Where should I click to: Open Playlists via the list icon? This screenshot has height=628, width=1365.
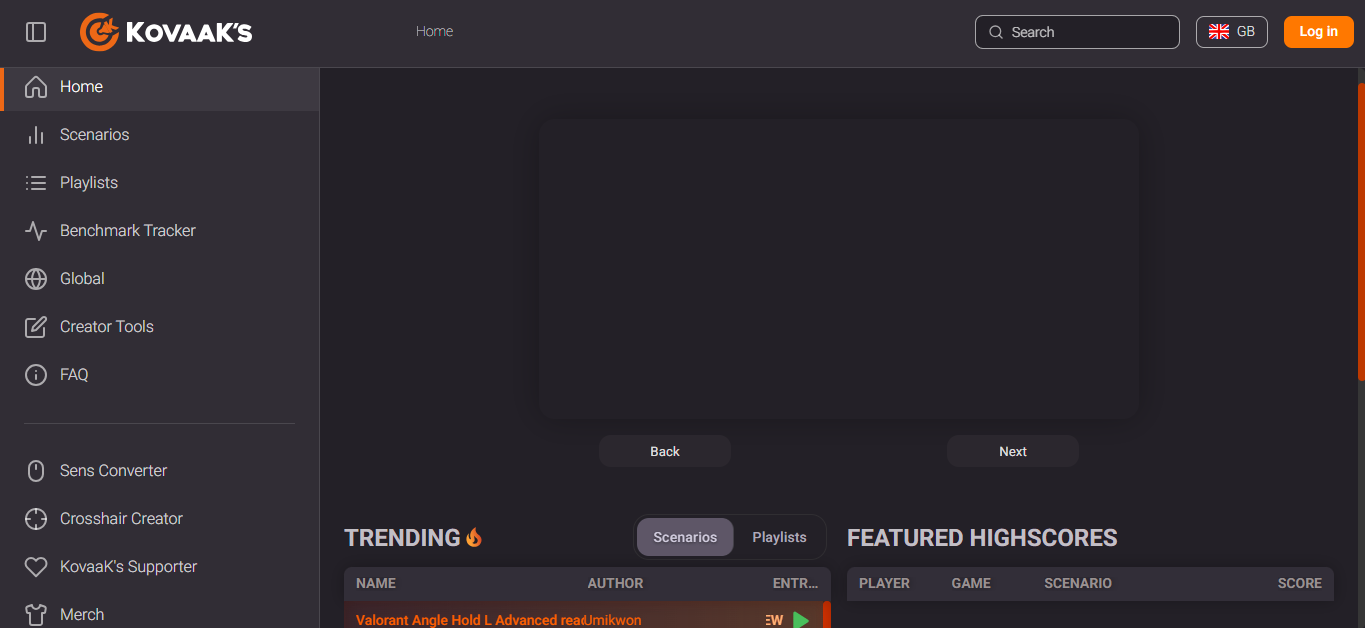[36, 183]
